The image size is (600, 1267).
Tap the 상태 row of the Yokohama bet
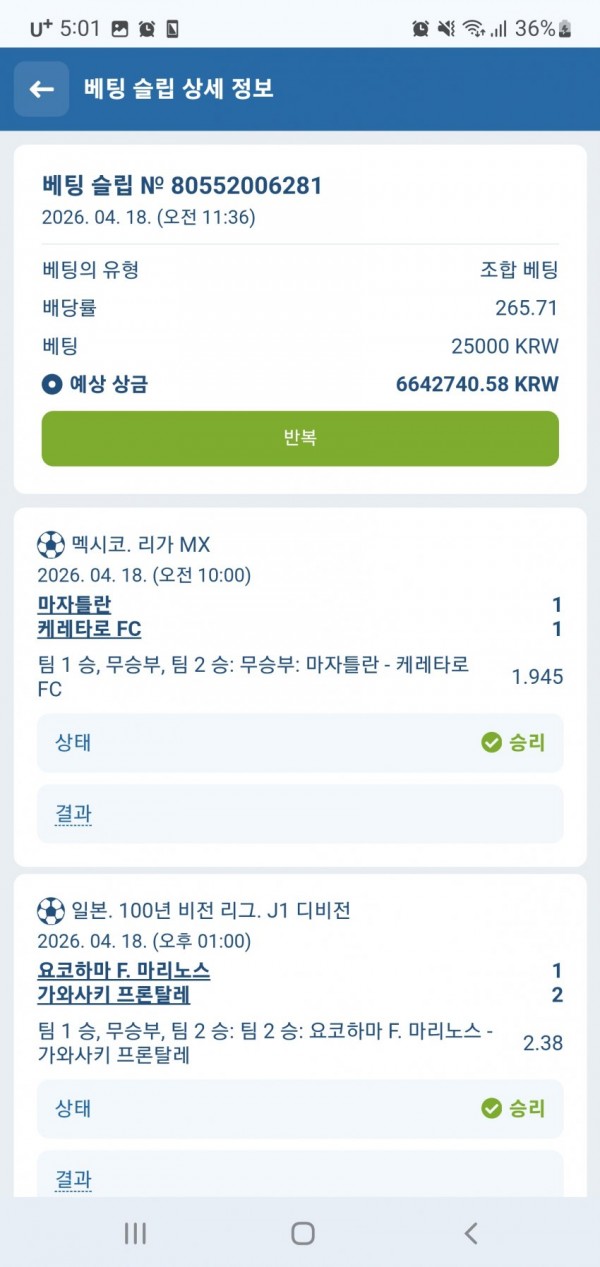coord(300,1108)
